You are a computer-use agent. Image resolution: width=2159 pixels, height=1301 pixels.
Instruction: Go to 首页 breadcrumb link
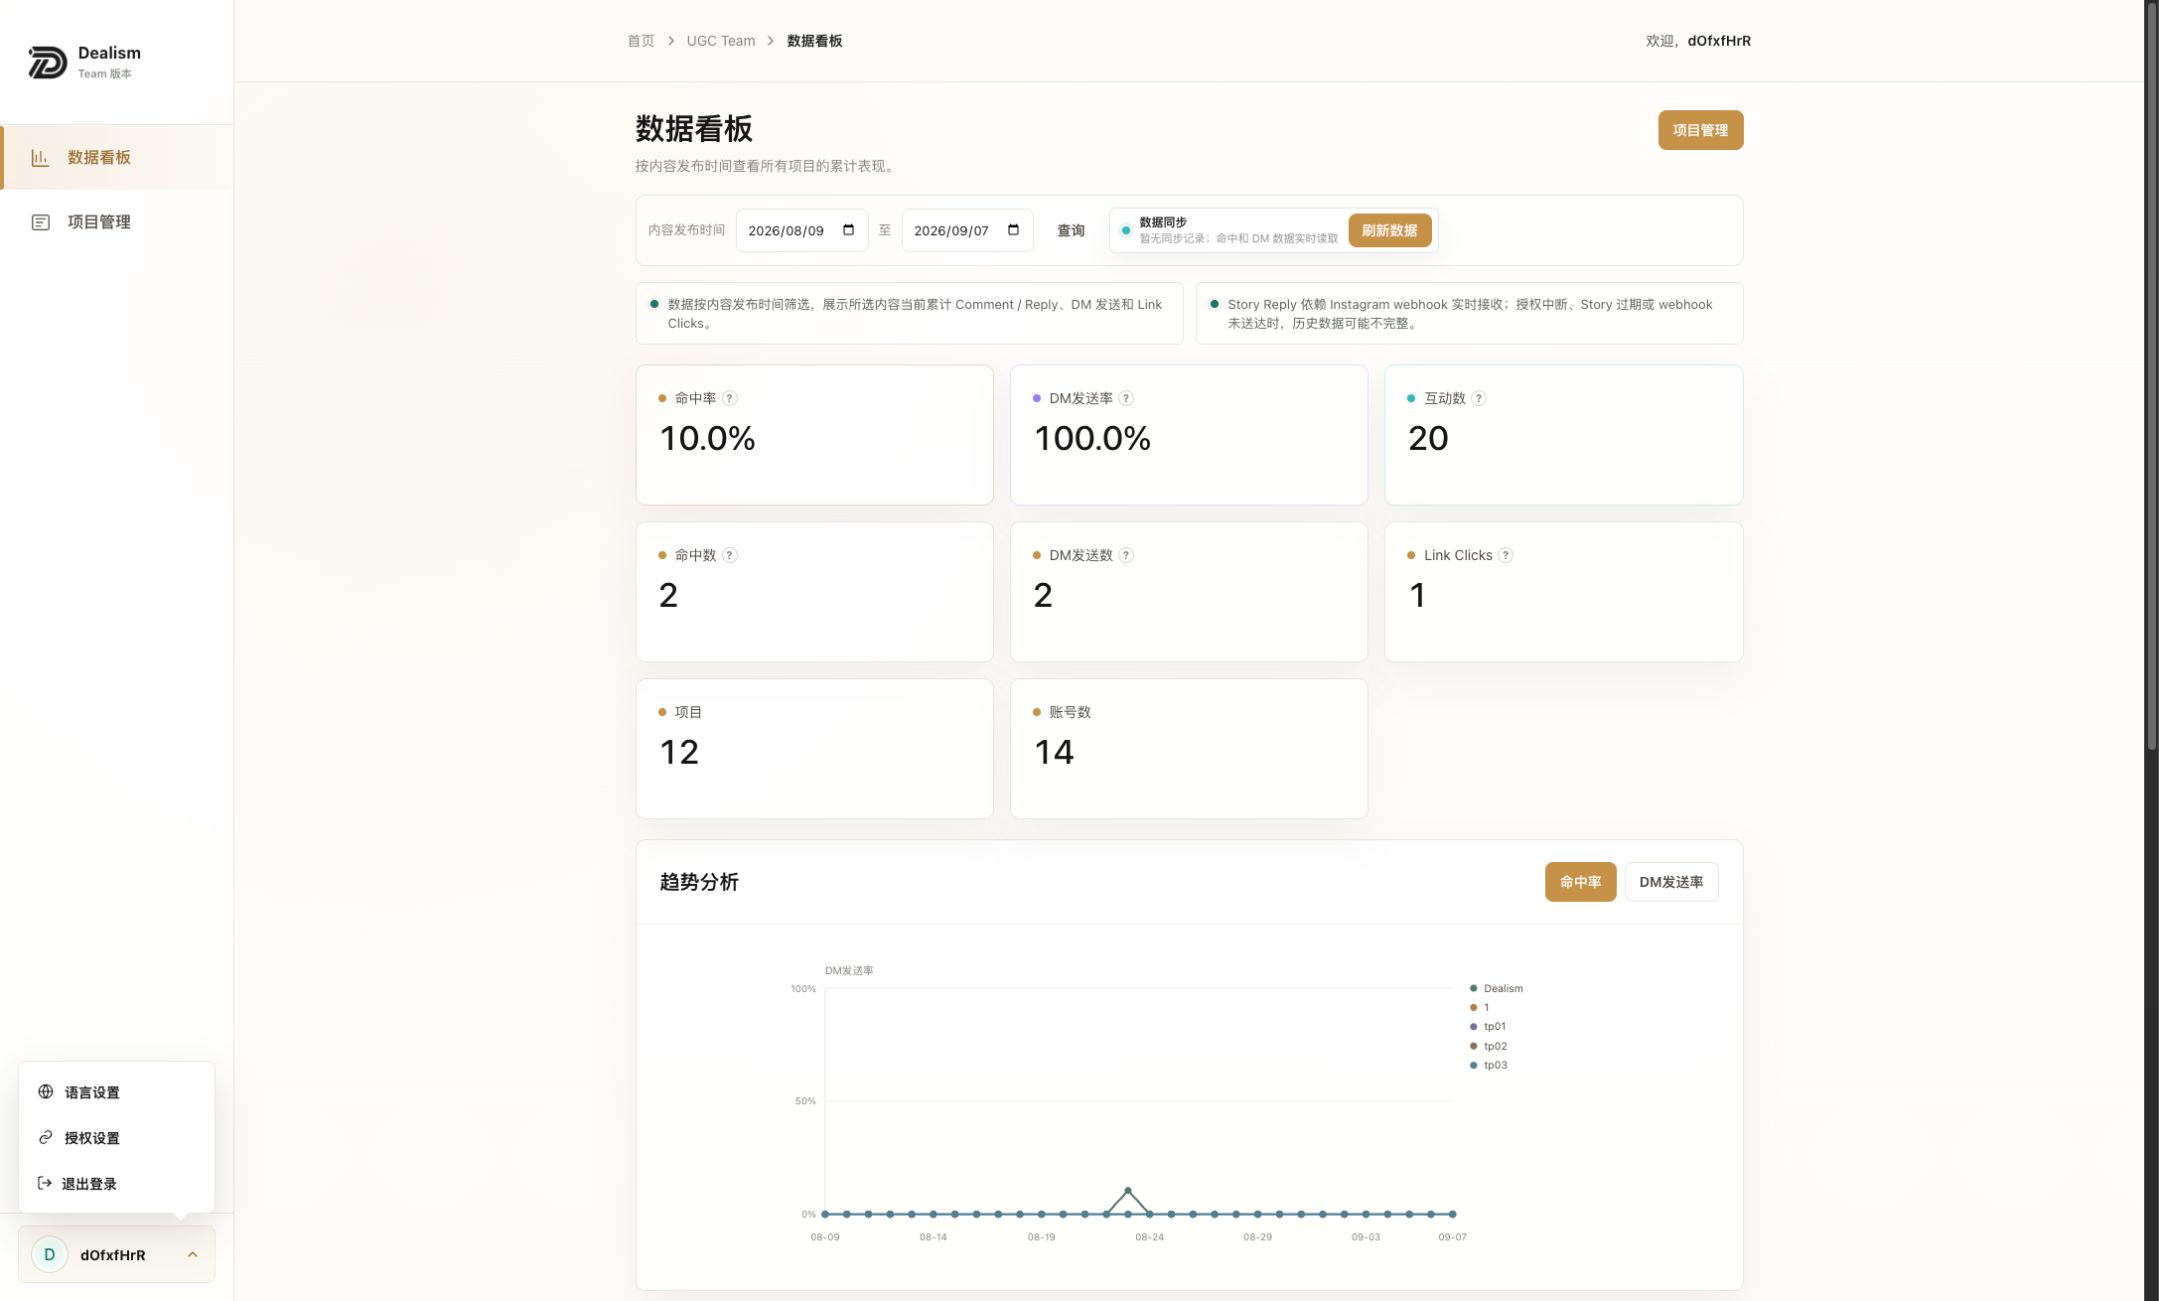pos(641,41)
